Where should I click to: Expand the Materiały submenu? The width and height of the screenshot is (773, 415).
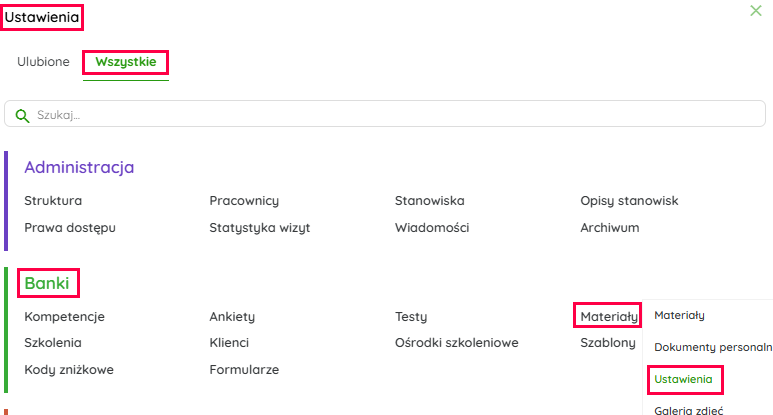pyautogui.click(x=608, y=317)
